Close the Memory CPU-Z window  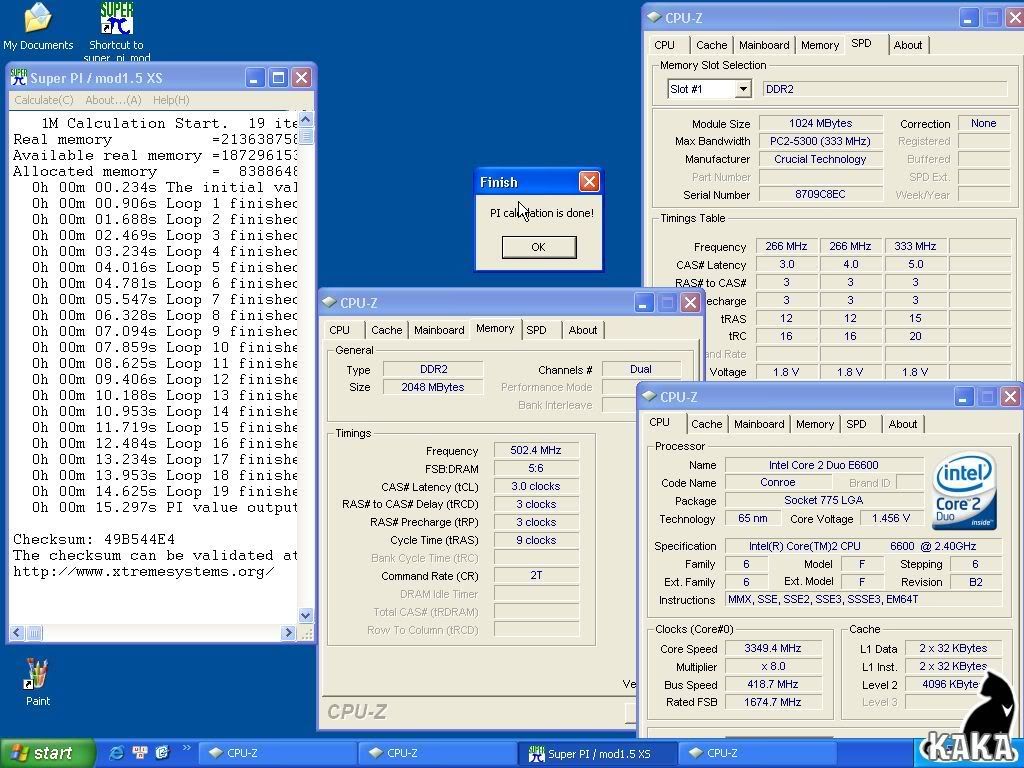[690, 302]
